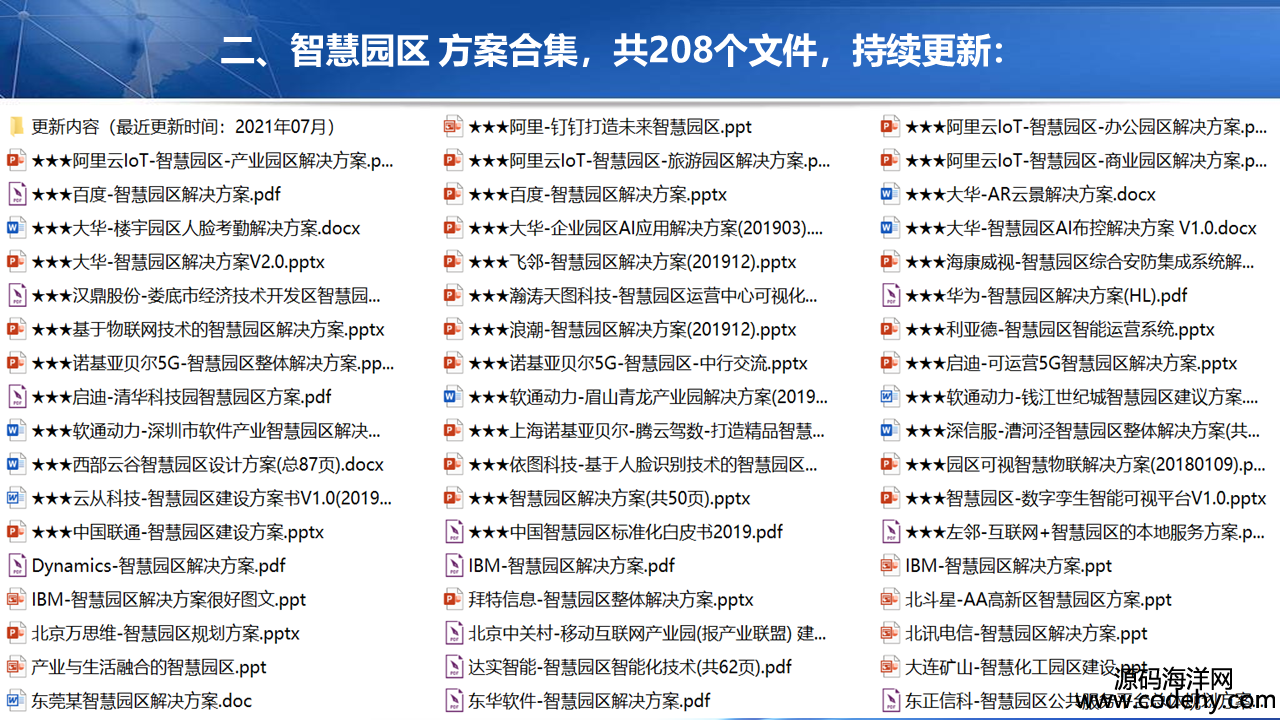Select file 浪潮-智慧园区解决方案(201912).pptx
Screen dimensions: 1280x720
coord(621,329)
